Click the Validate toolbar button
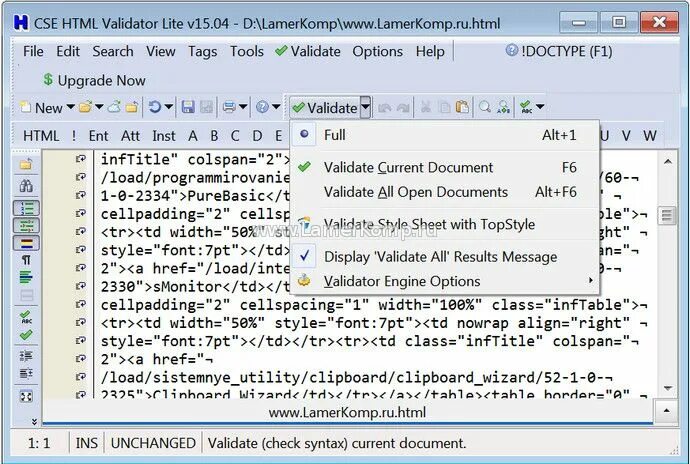This screenshot has height=464, width=690. pos(325,107)
